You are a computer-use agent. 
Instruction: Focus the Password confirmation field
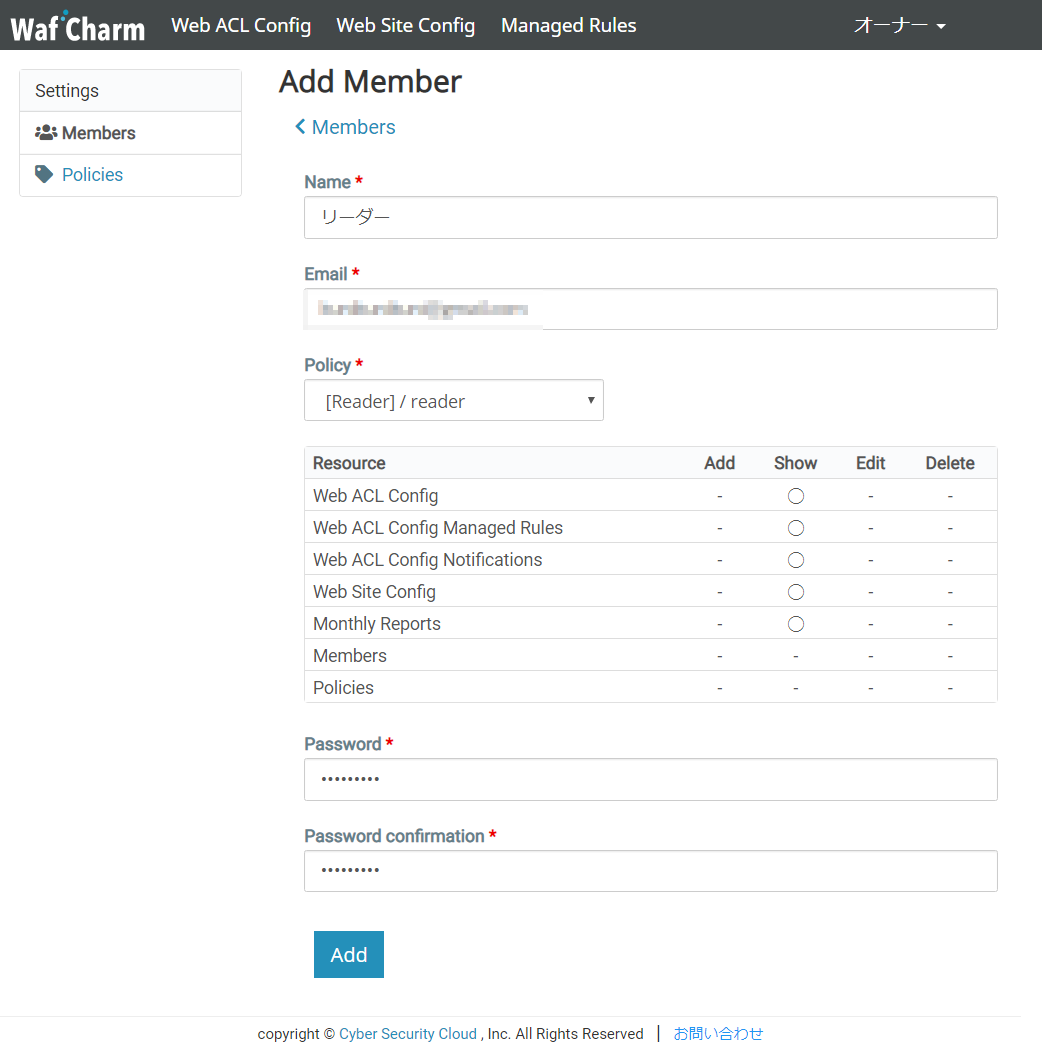click(650, 871)
